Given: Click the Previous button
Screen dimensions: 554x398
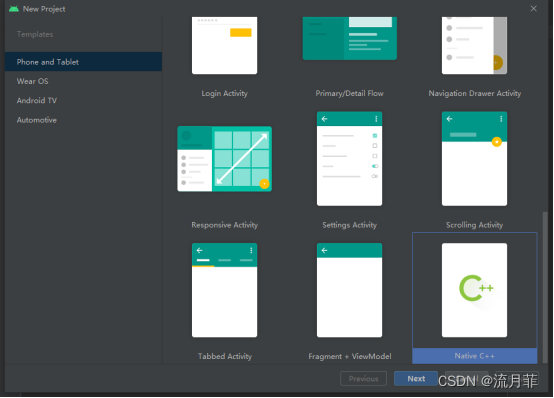Looking at the screenshot, I should coord(363,379).
